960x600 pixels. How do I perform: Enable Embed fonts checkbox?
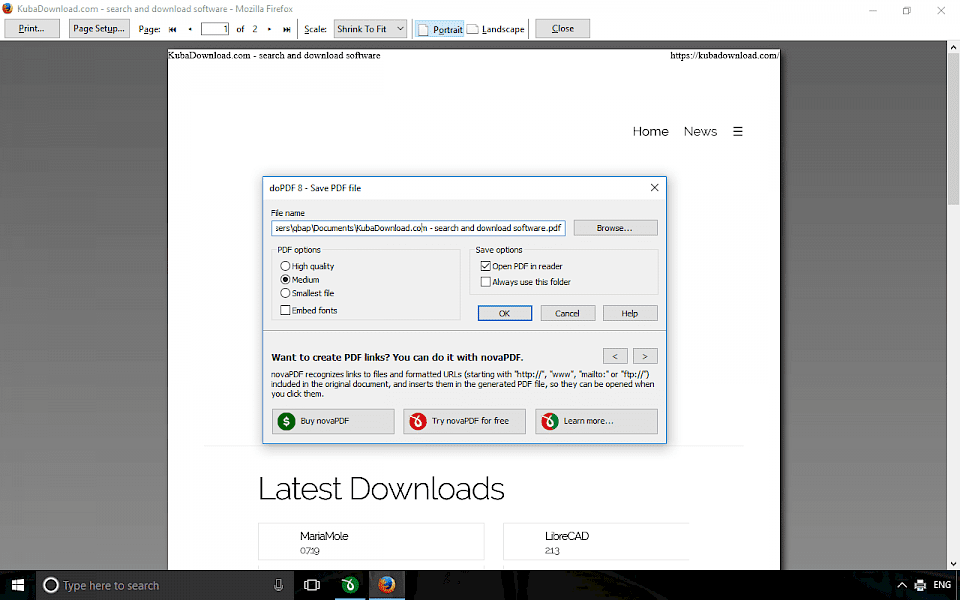309,310
